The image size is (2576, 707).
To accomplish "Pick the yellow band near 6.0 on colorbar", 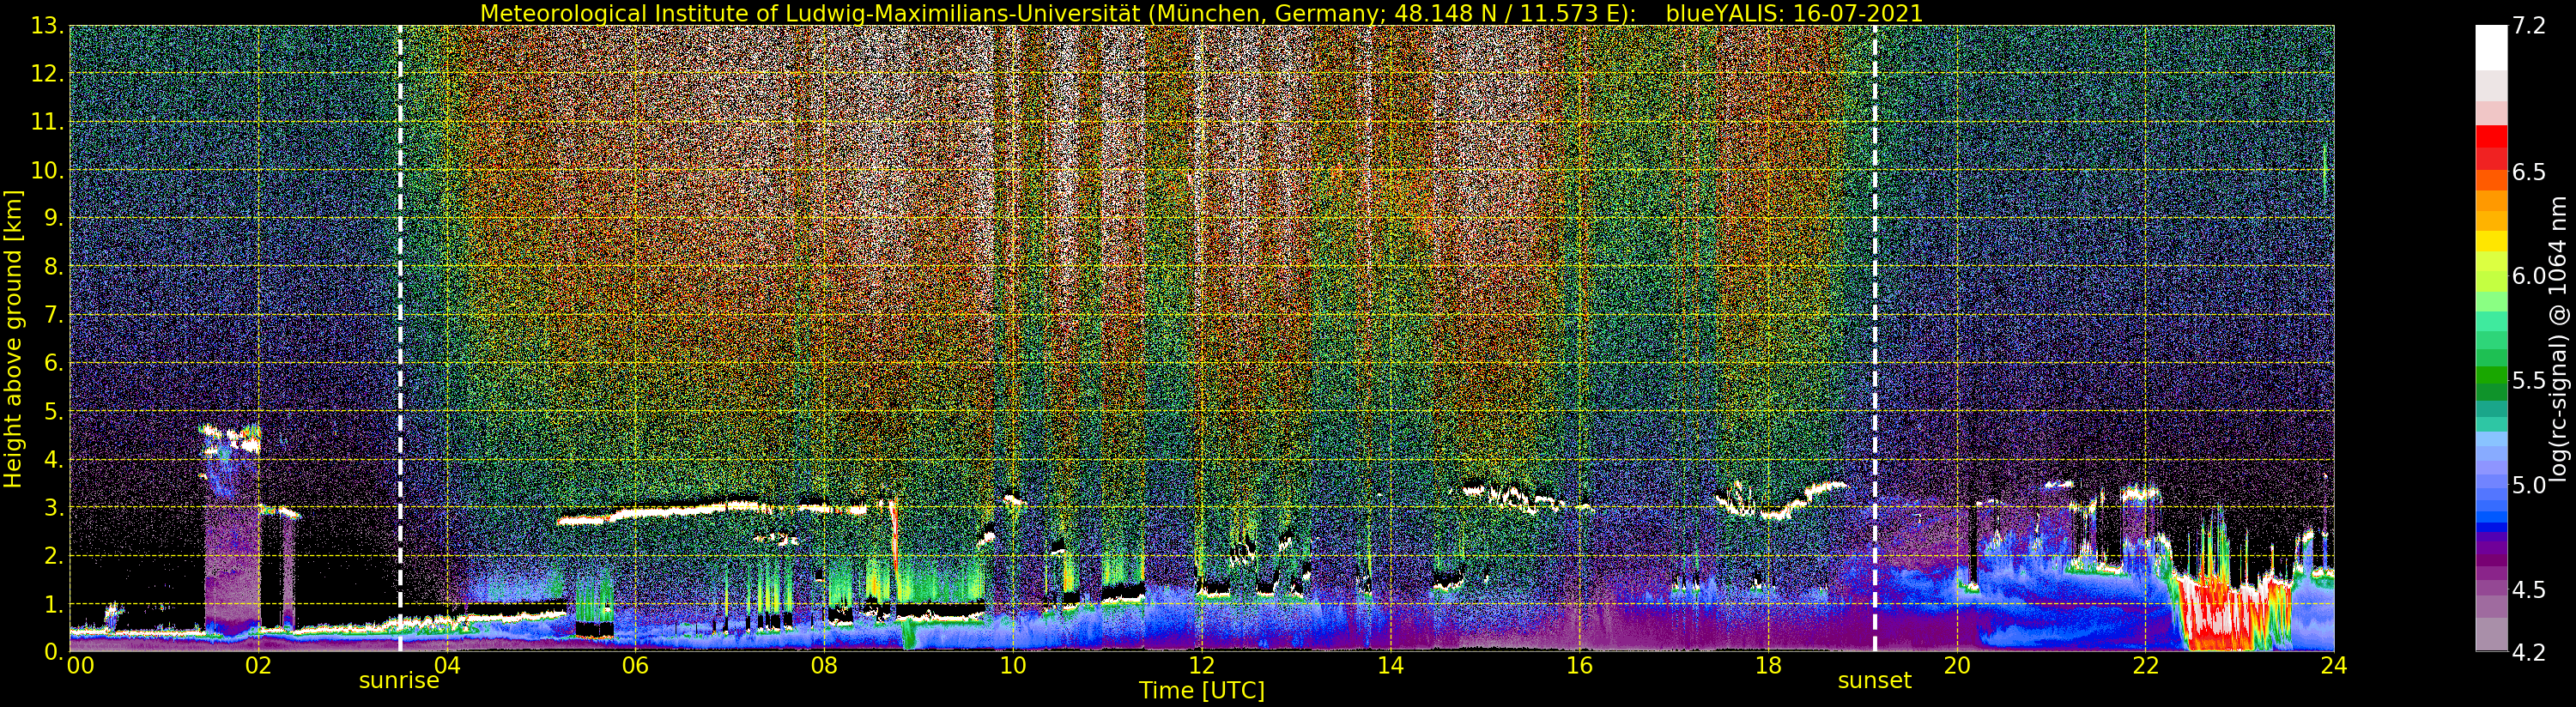I will tap(2491, 242).
